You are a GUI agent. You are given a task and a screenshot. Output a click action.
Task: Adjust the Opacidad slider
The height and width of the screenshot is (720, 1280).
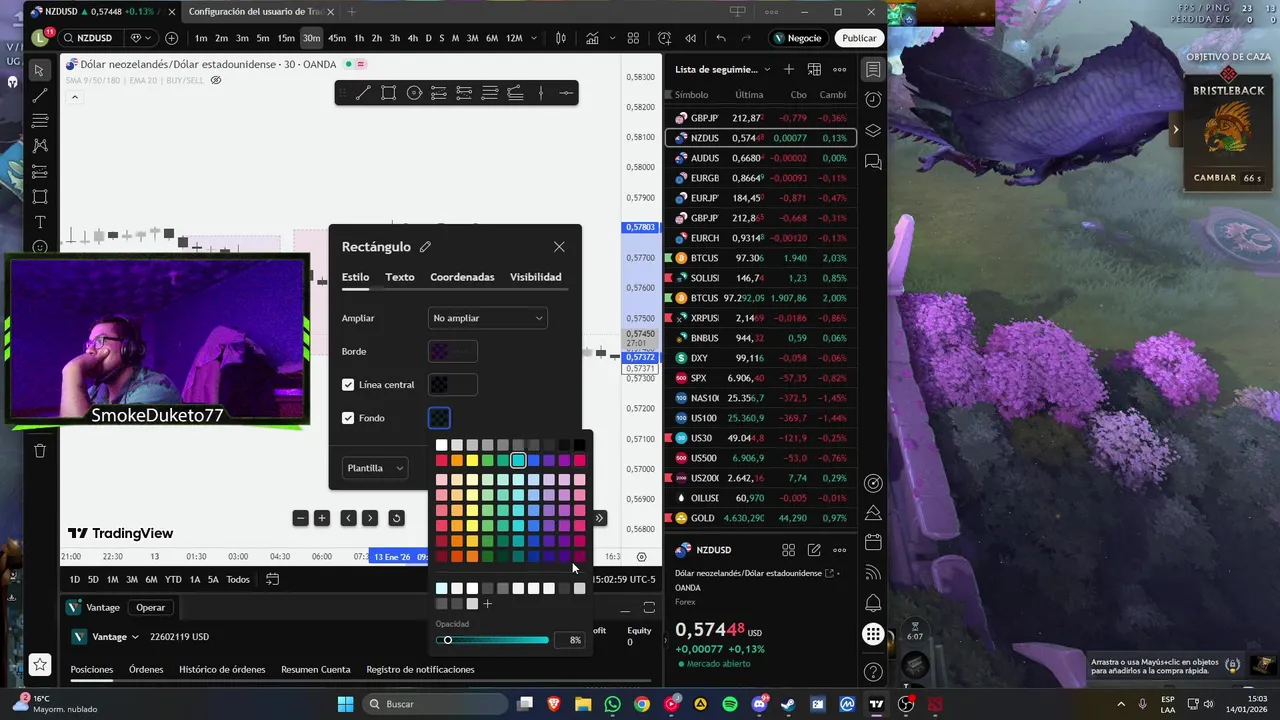click(492, 640)
